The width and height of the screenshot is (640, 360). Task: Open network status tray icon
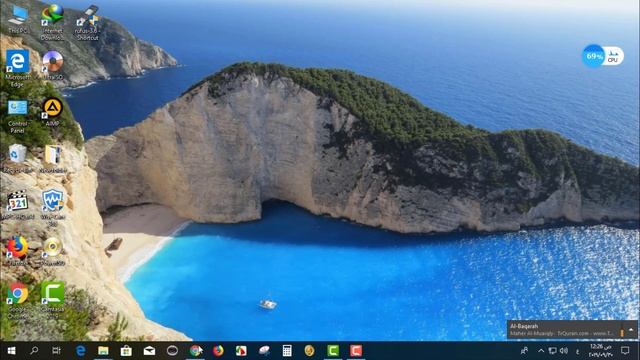click(x=552, y=351)
